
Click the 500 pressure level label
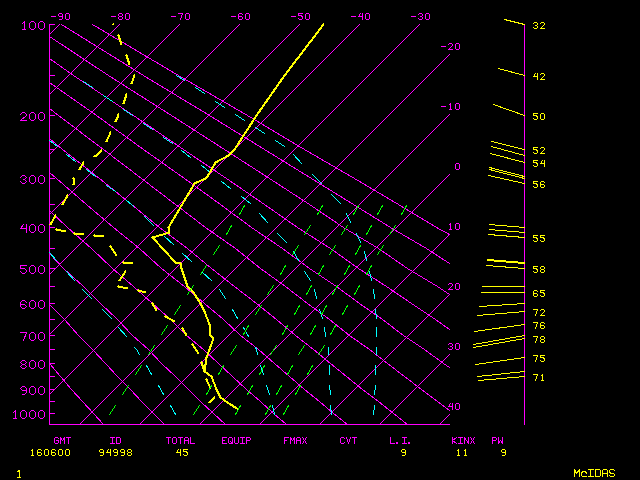click(33, 270)
